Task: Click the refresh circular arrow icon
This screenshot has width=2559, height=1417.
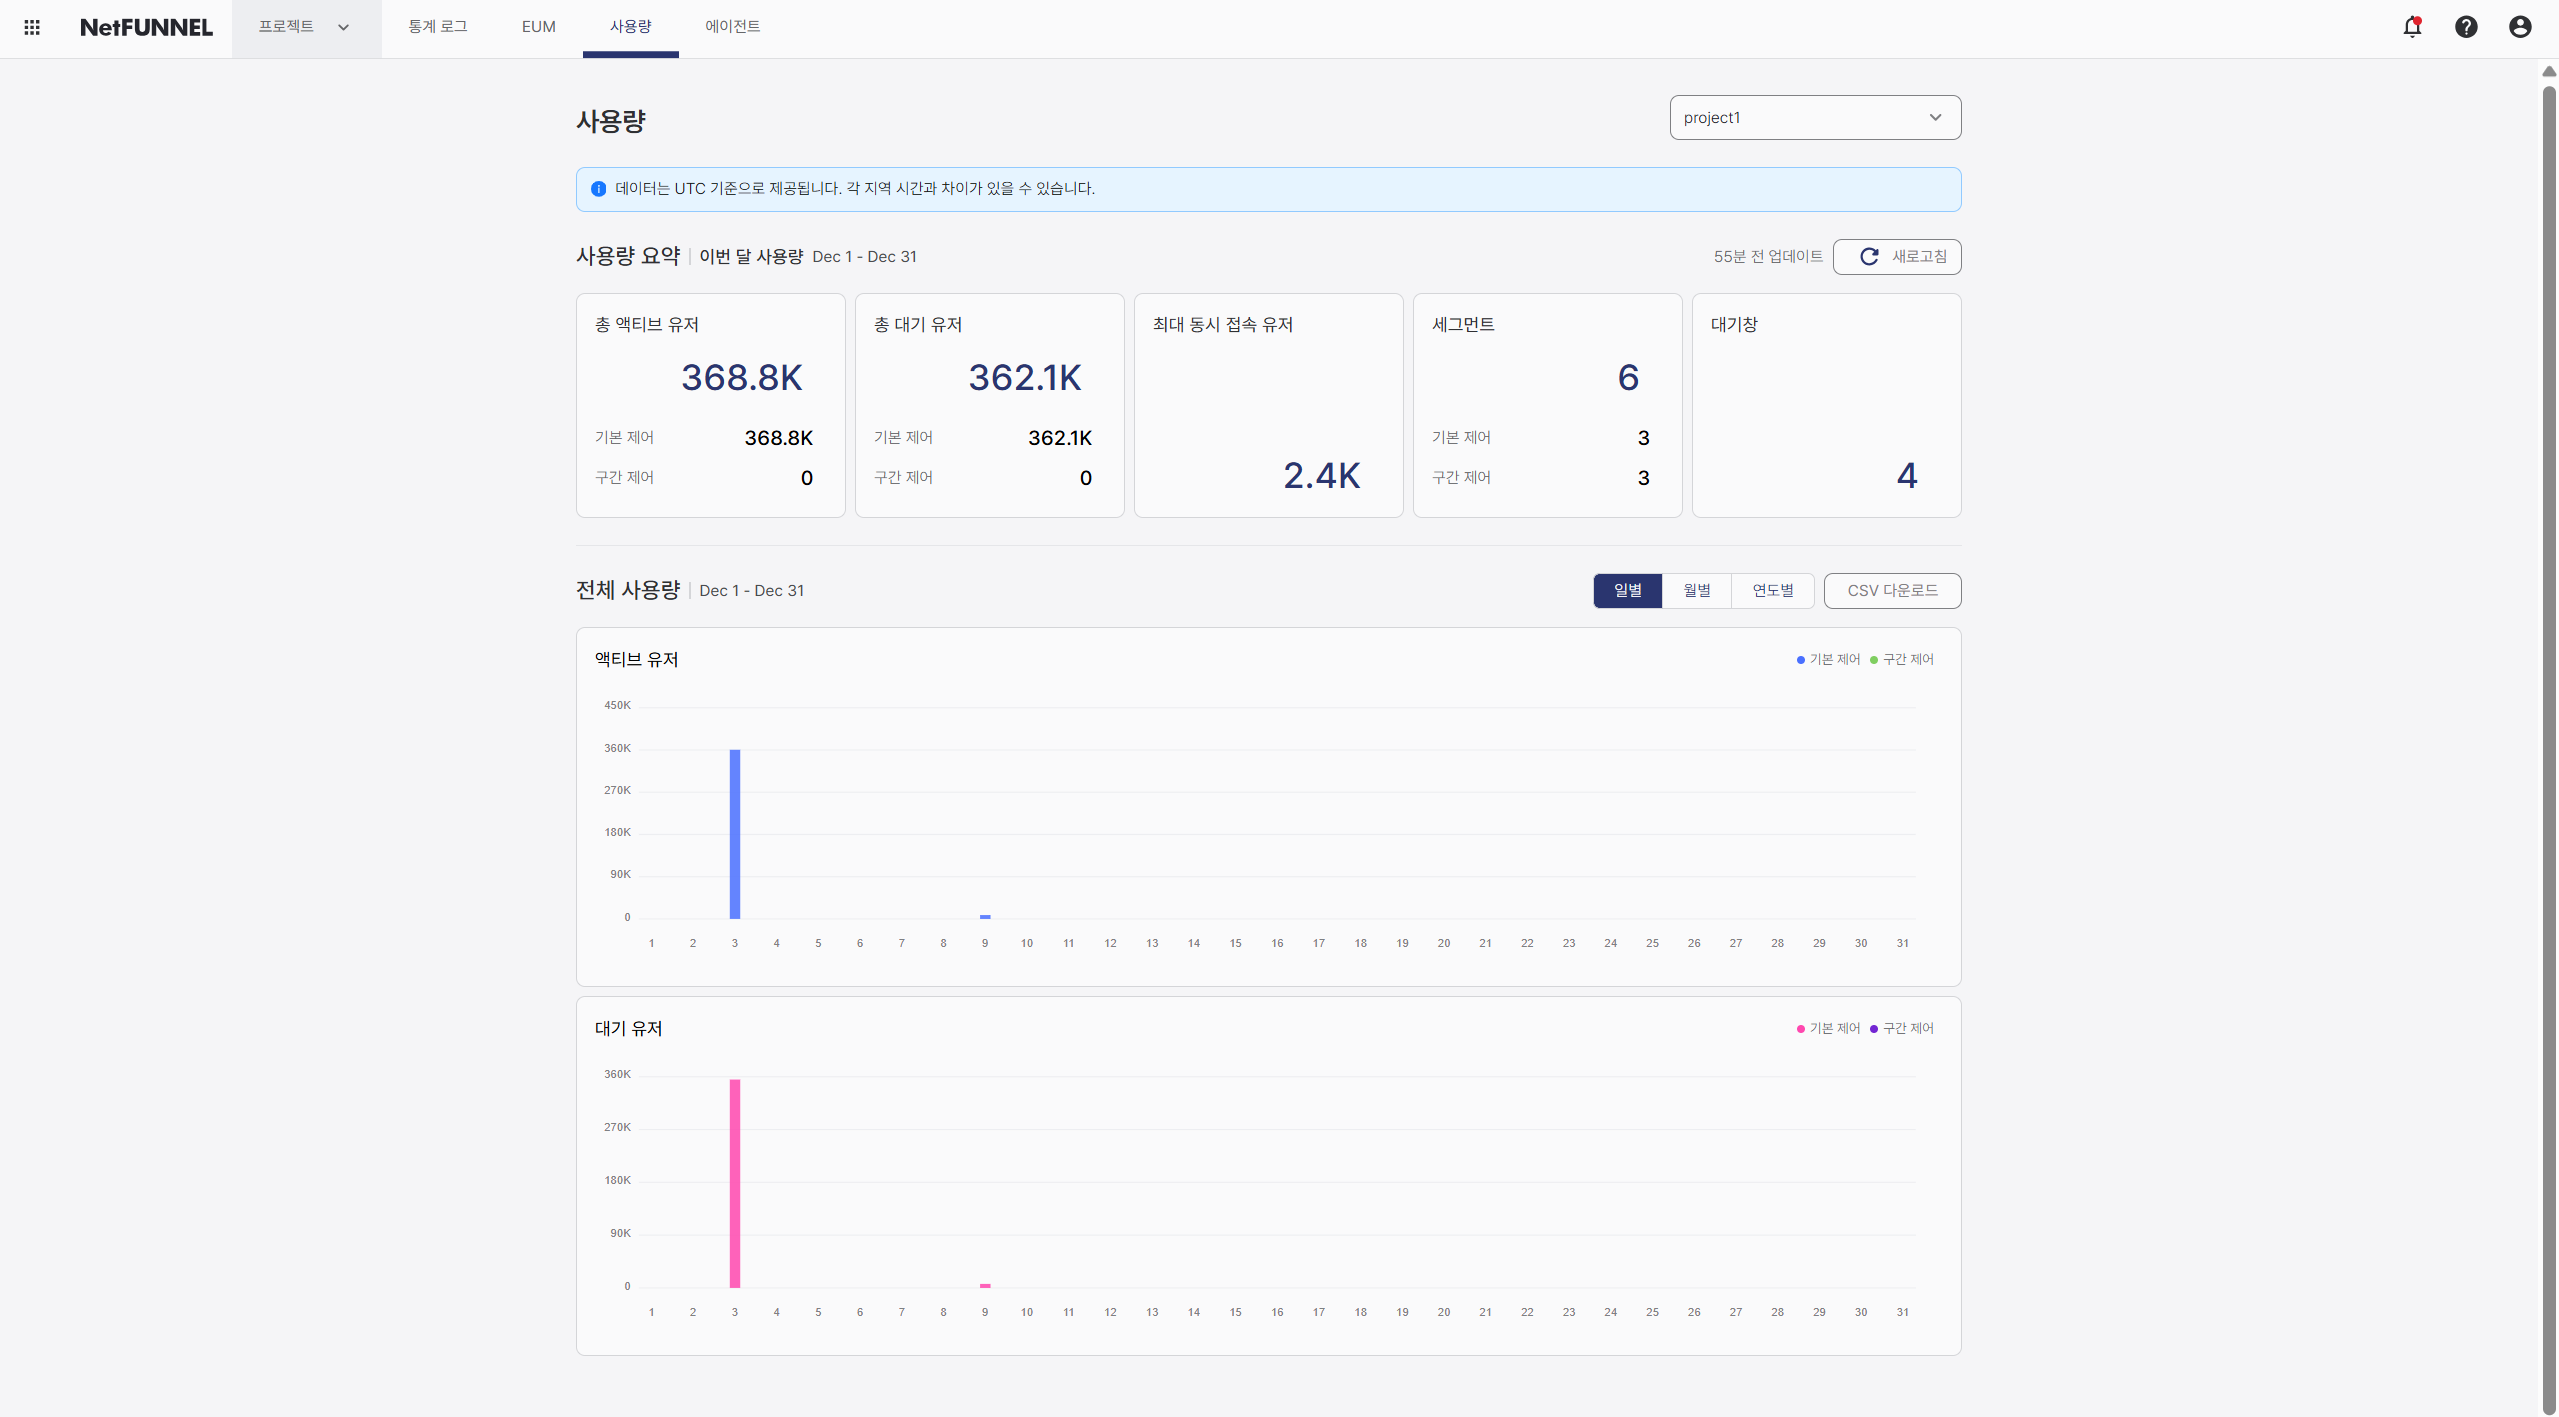Action: (x=1869, y=257)
